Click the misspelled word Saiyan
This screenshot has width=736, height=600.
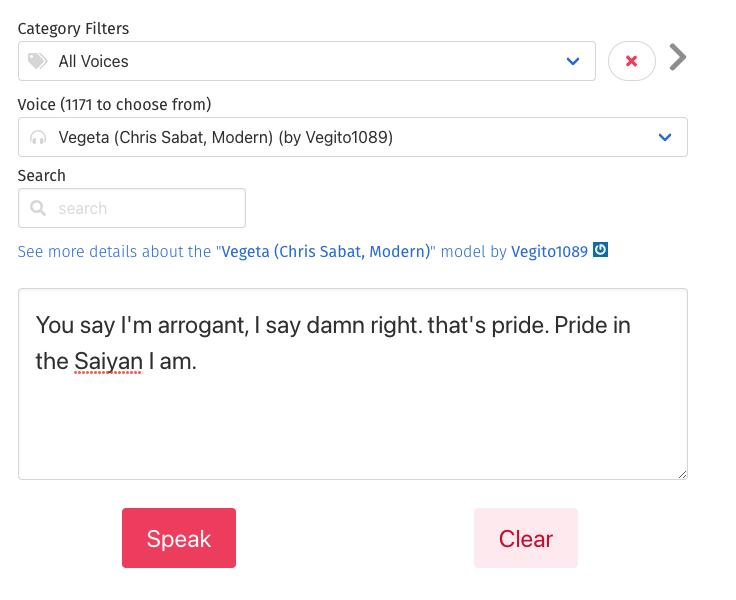click(x=108, y=361)
